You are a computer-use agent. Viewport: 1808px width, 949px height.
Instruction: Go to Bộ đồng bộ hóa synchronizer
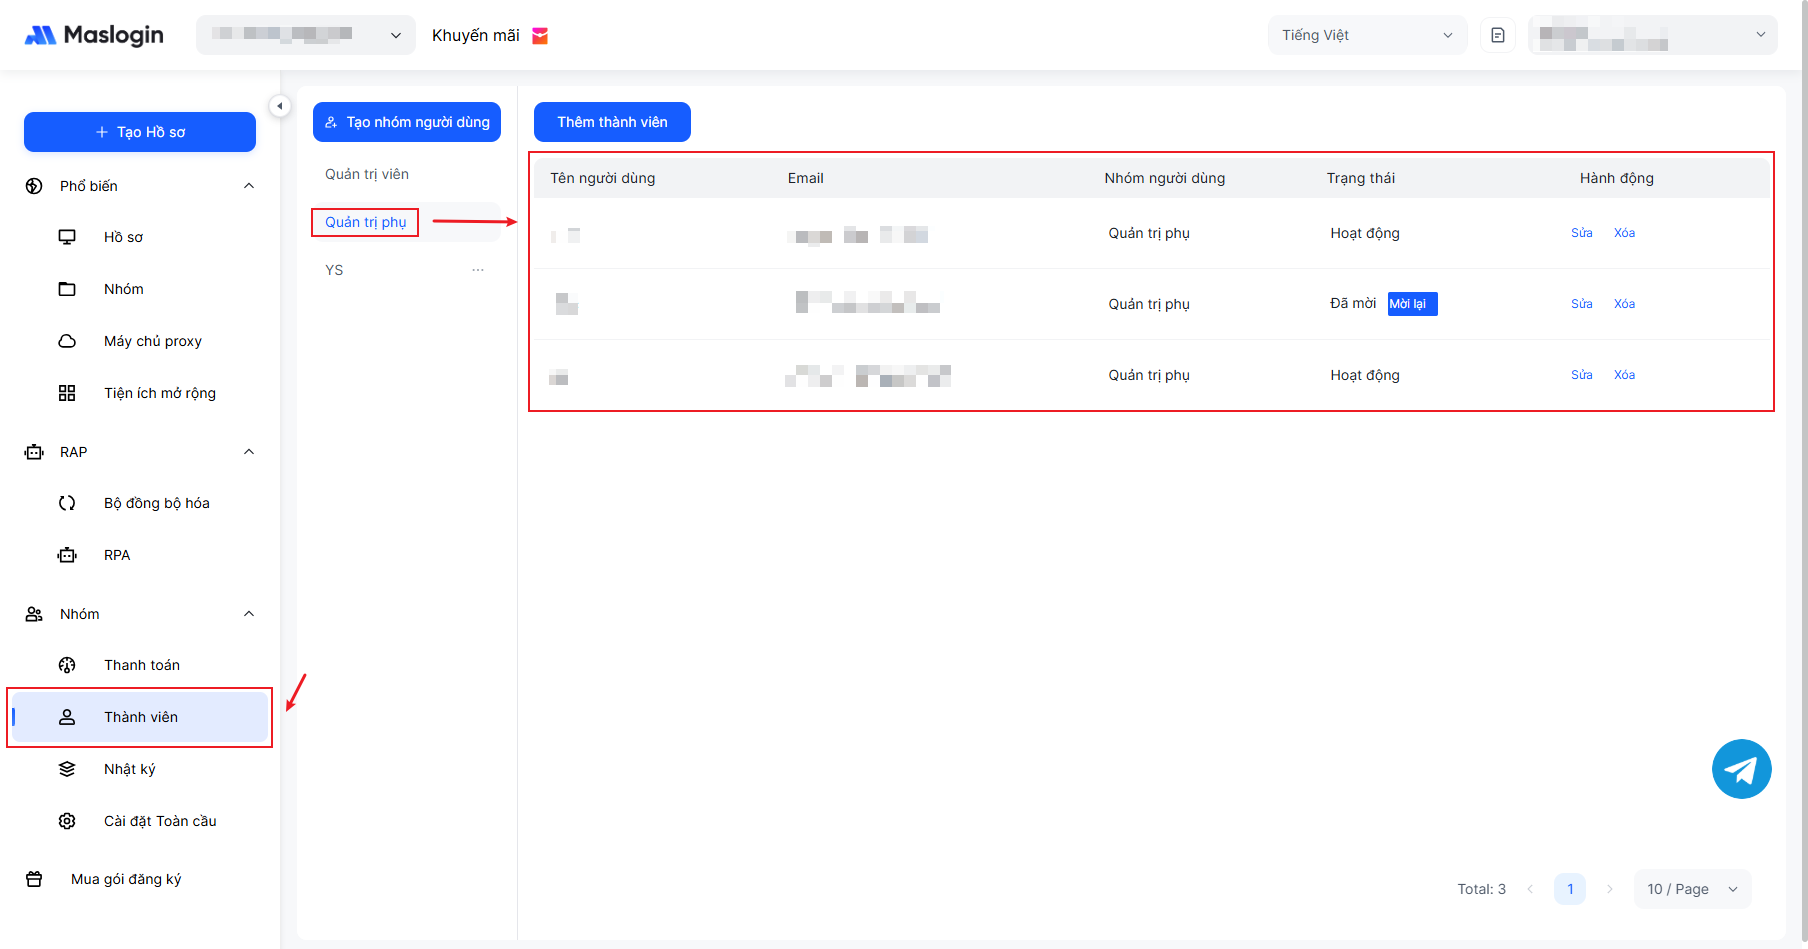[x=156, y=503]
